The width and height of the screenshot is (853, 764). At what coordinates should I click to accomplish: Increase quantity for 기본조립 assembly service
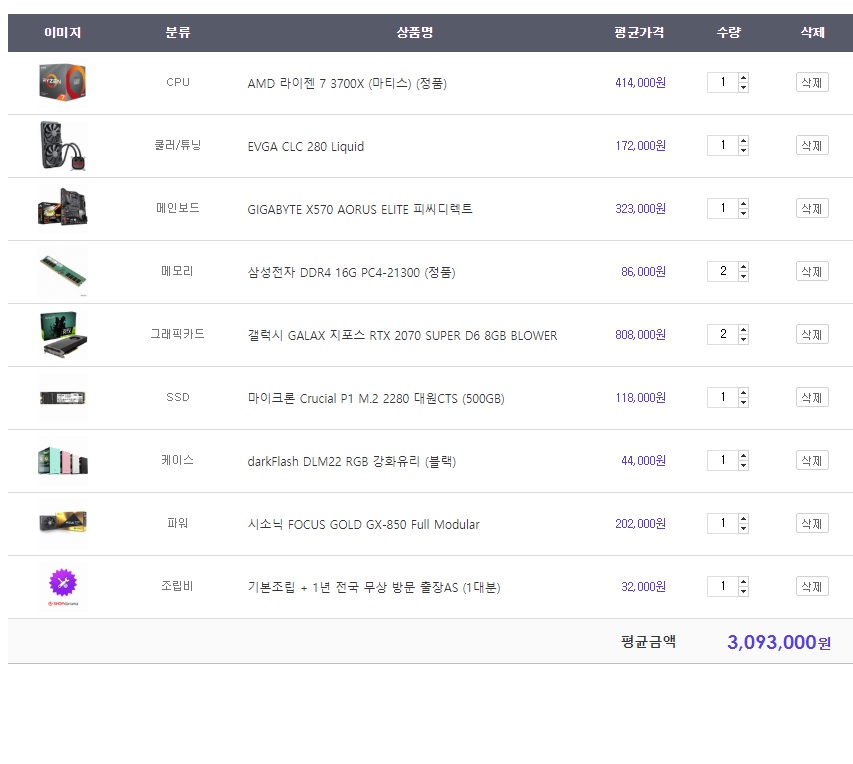(x=743, y=582)
